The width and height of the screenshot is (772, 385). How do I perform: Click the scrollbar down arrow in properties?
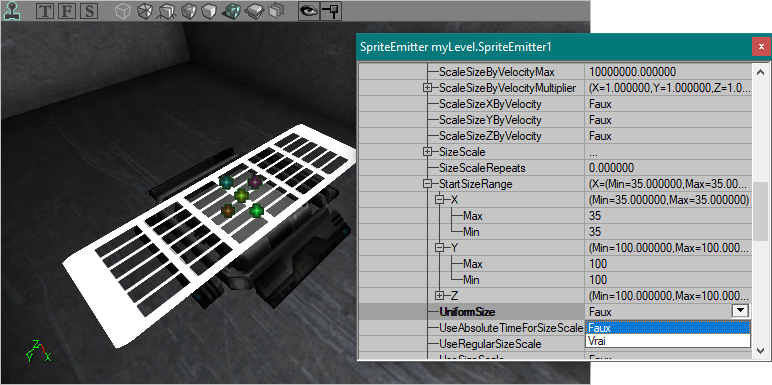(760, 351)
